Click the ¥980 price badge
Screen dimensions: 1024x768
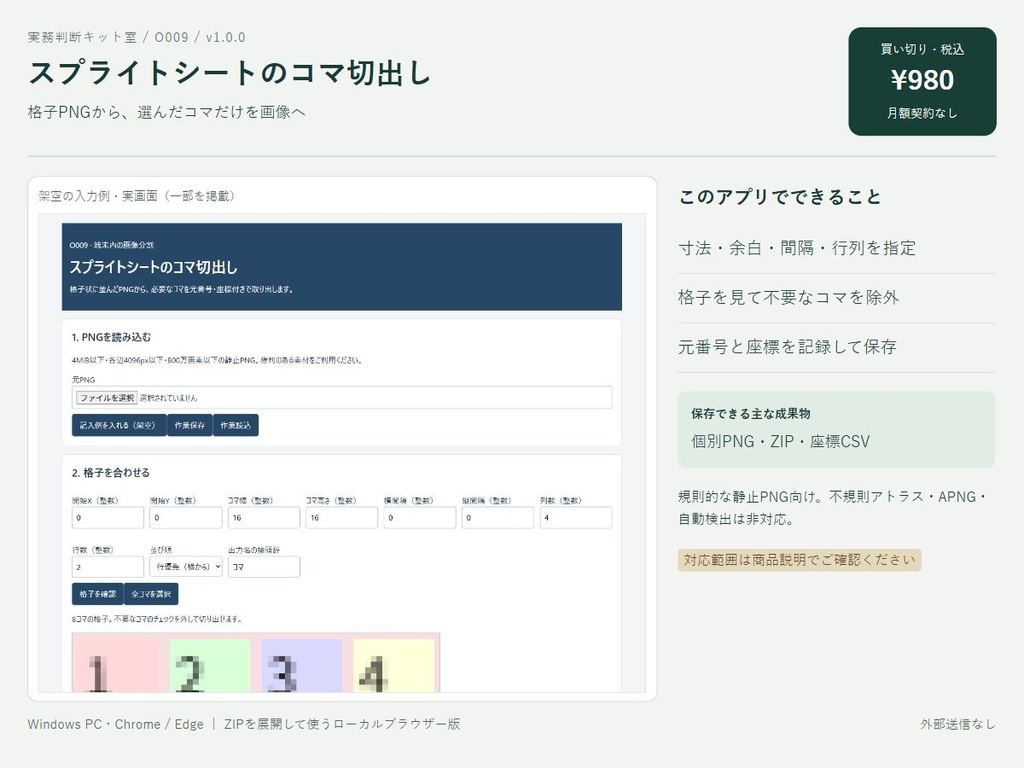click(x=922, y=82)
